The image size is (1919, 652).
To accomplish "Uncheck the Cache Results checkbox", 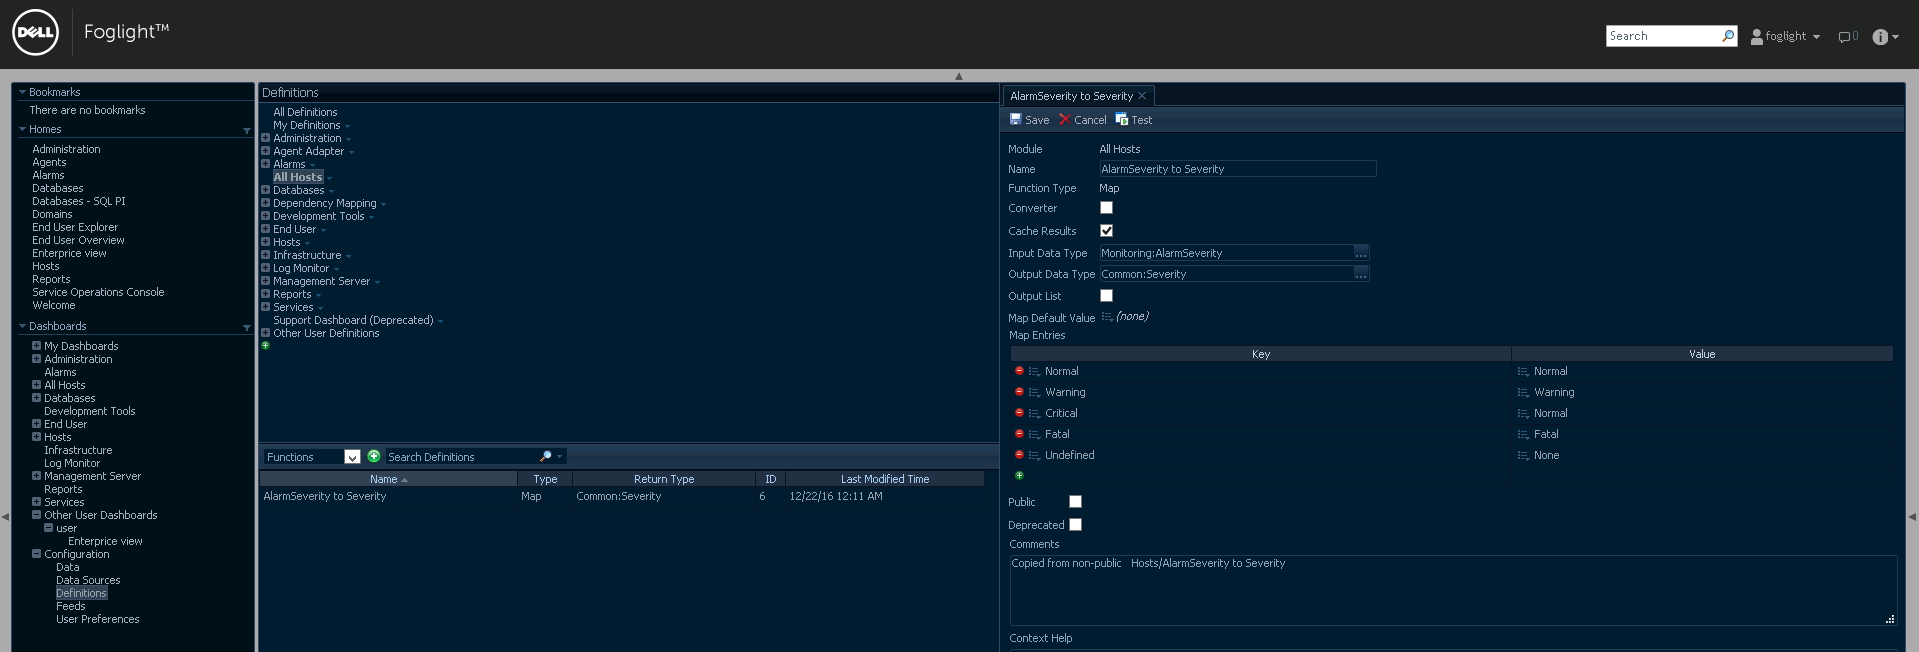I will point(1106,231).
